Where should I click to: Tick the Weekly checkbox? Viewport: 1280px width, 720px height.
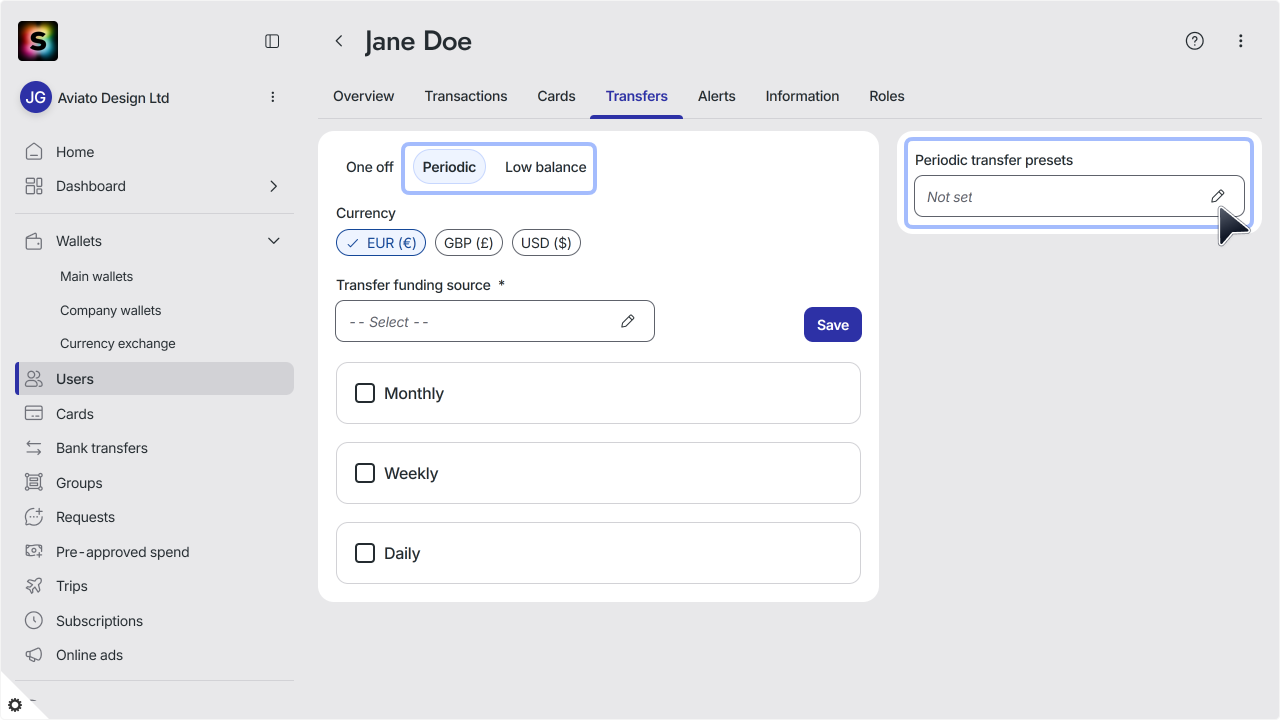point(365,473)
